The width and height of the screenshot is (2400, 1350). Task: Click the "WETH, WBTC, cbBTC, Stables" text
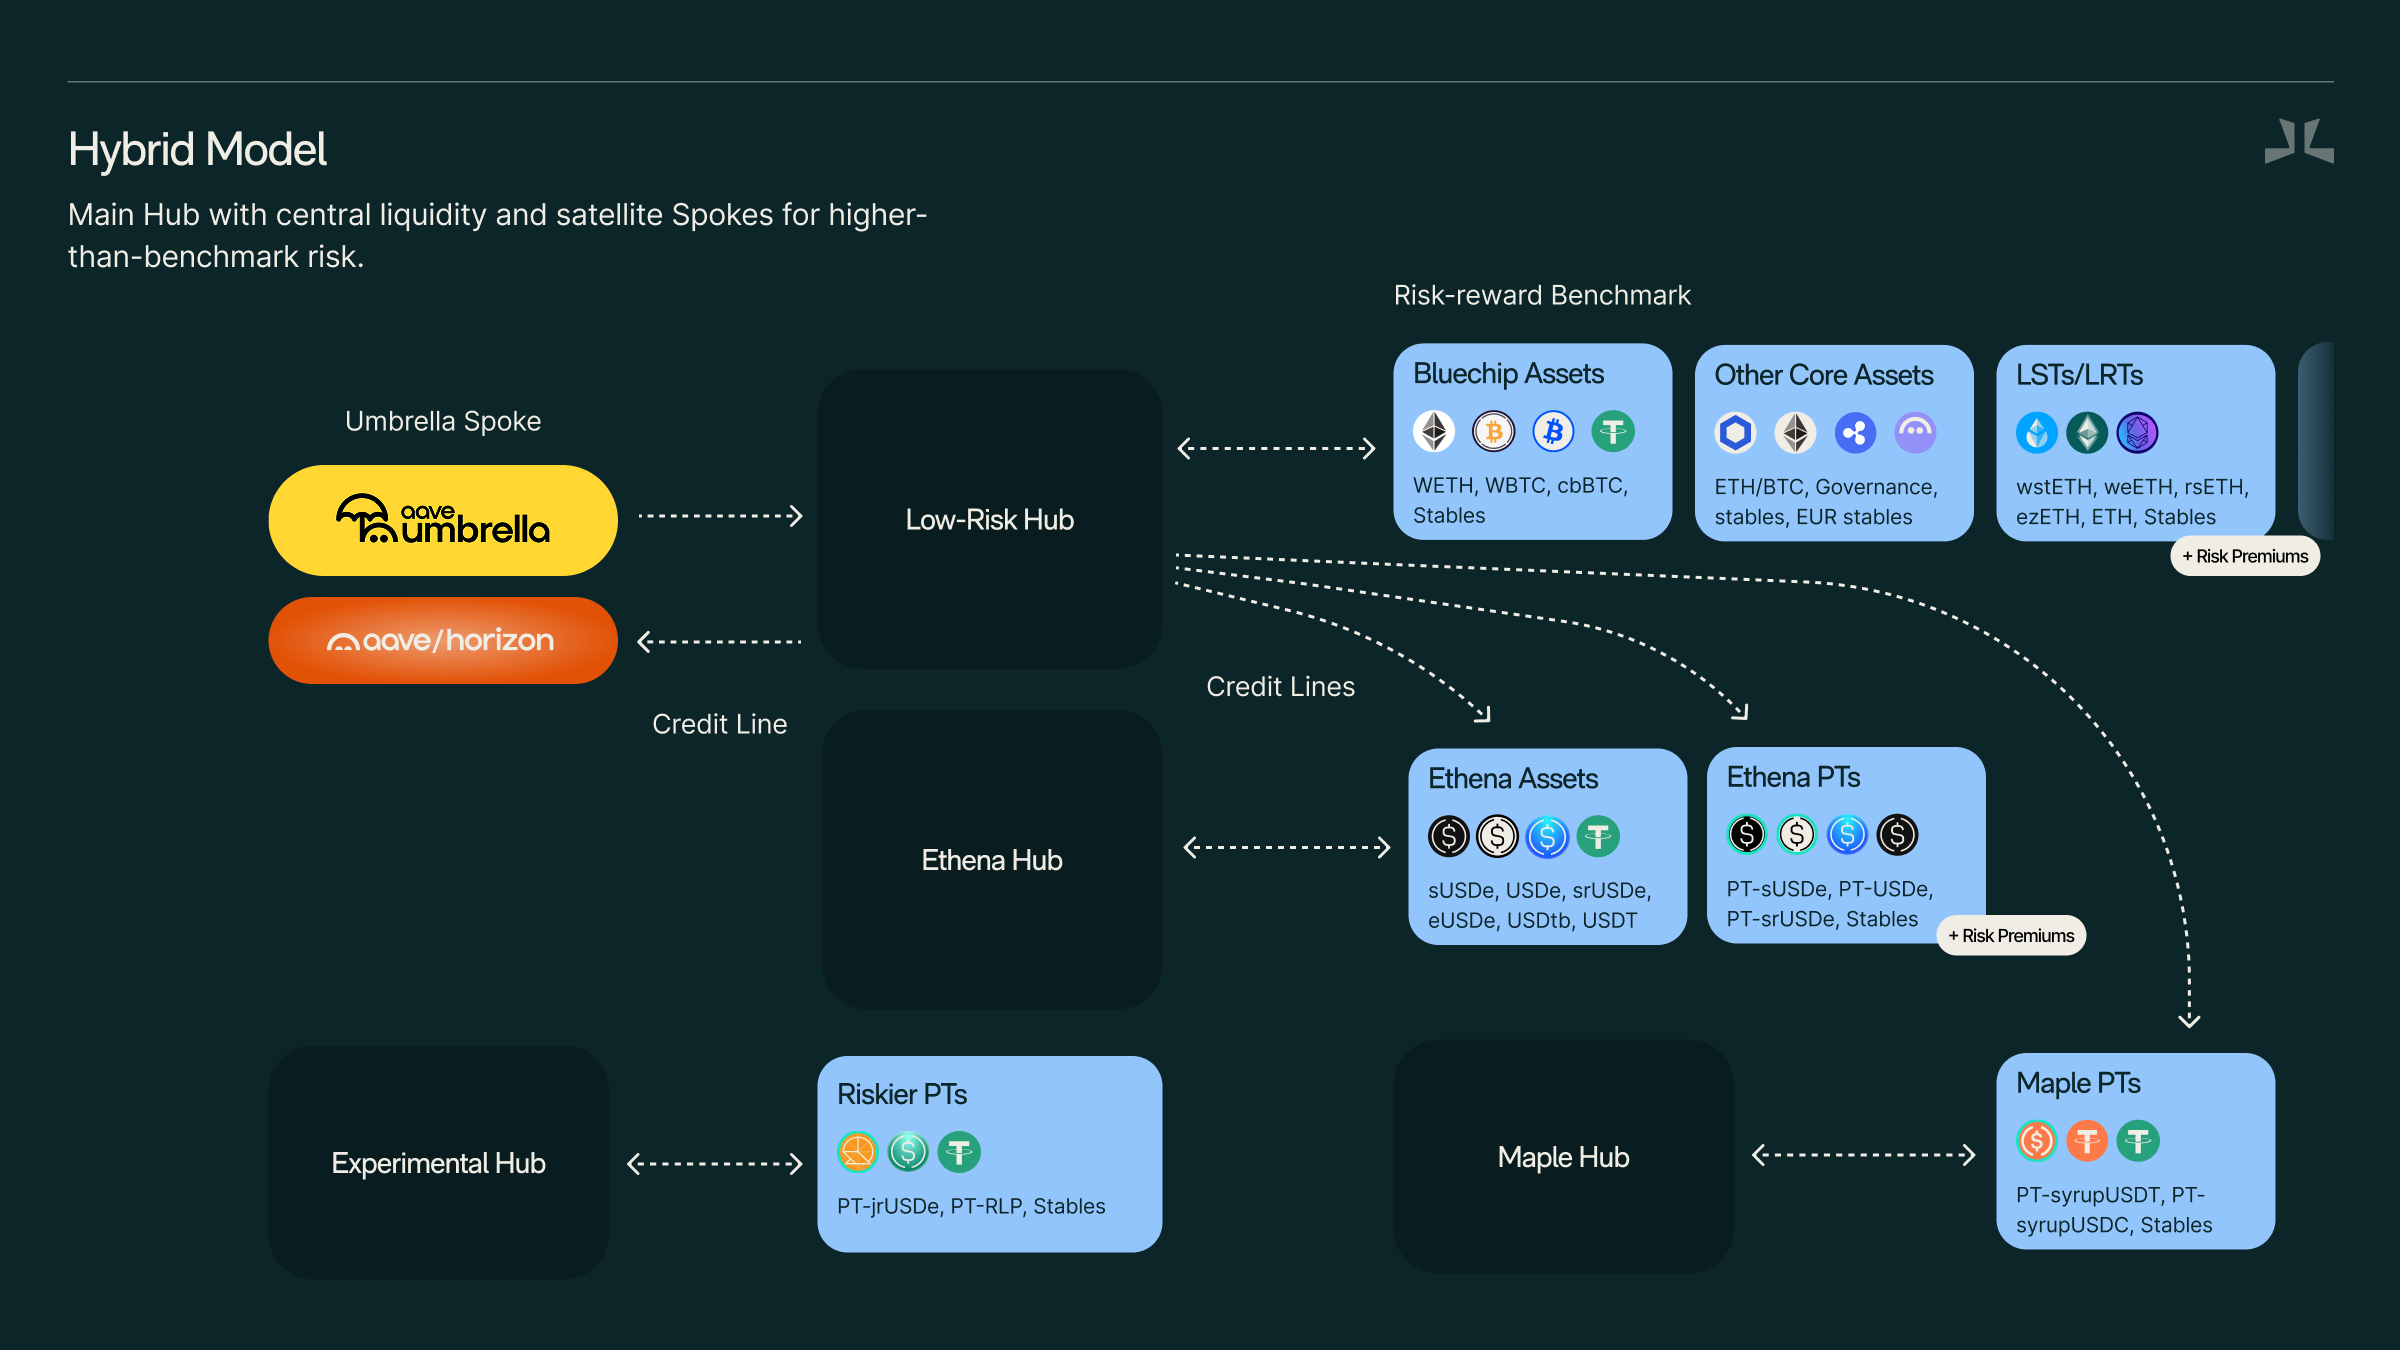[1520, 500]
